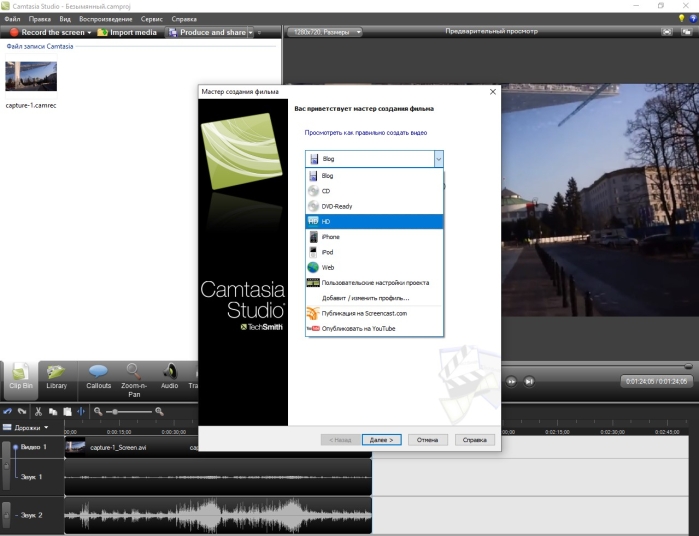Click the zoom in magnifier icon
Image resolution: width=699 pixels, height=536 pixels.
(x=159, y=411)
